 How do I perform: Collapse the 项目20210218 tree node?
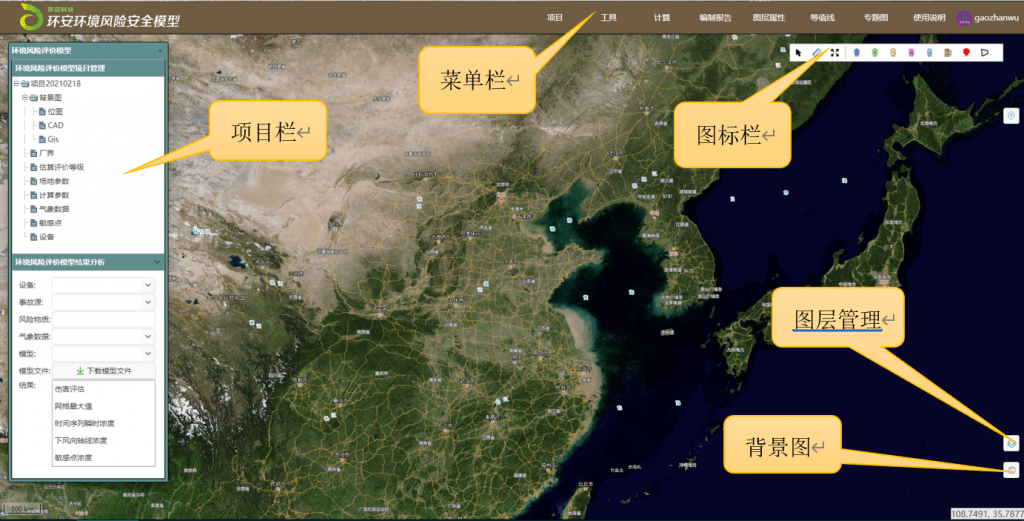tap(17, 84)
